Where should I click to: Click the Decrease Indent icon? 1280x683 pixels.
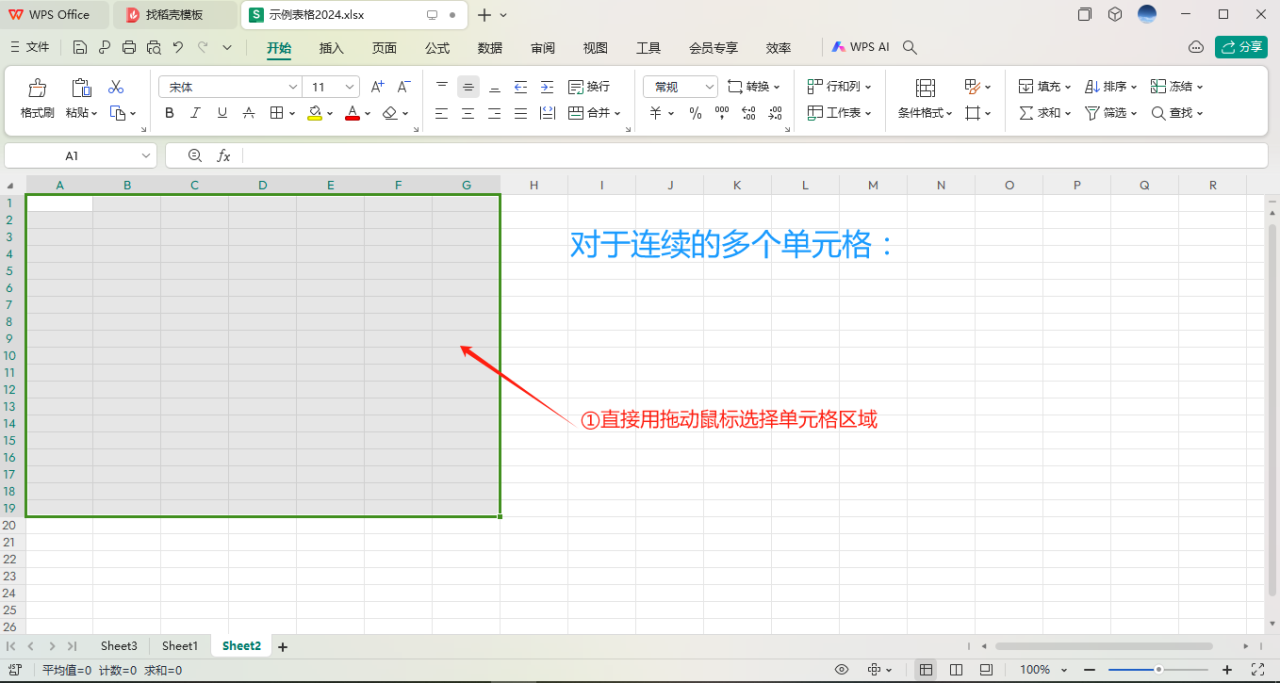[520, 87]
